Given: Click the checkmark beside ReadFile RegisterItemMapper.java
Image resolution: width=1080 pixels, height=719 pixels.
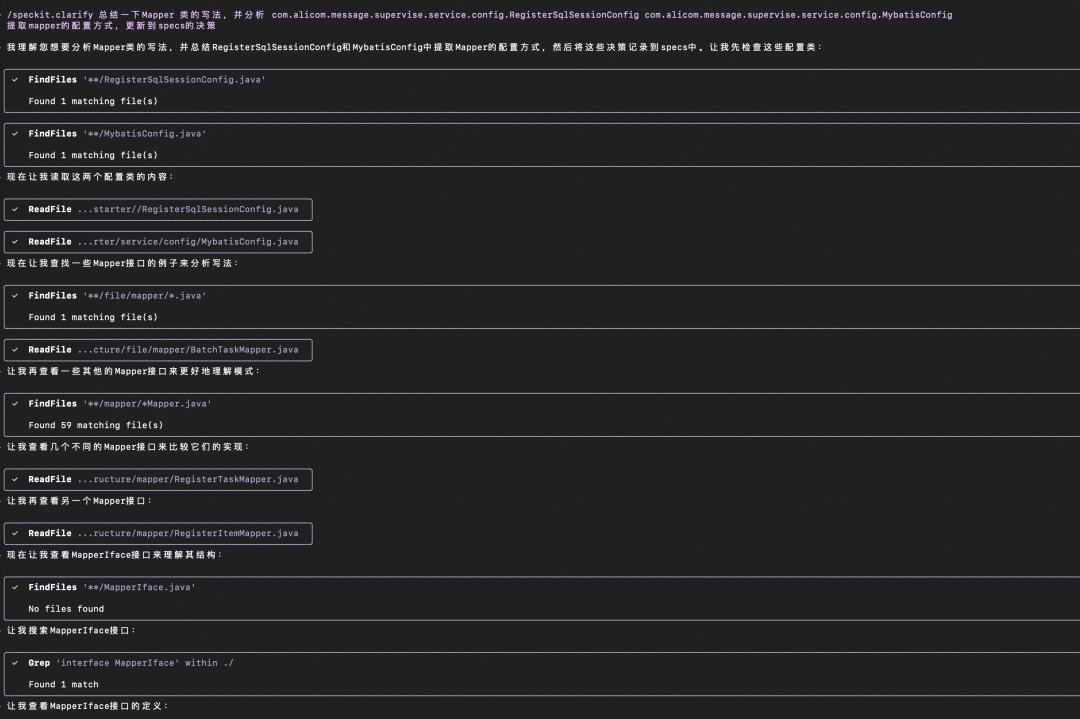Looking at the screenshot, I should [15, 533].
